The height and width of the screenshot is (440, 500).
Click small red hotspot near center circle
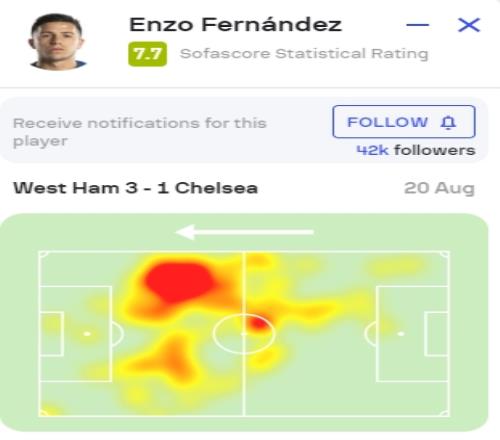(x=259, y=323)
